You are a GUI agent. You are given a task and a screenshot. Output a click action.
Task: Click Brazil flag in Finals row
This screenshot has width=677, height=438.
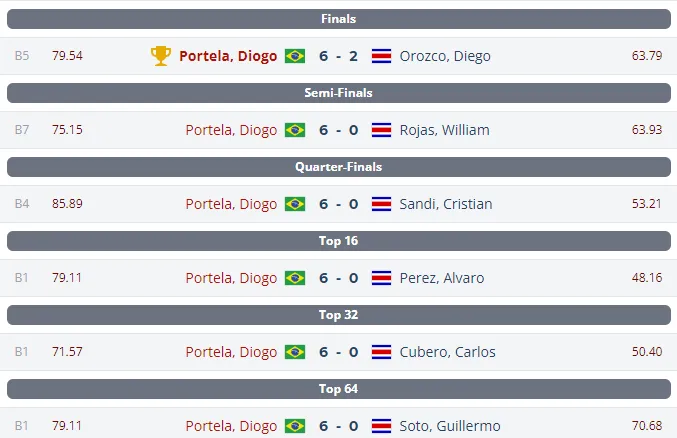(x=295, y=56)
